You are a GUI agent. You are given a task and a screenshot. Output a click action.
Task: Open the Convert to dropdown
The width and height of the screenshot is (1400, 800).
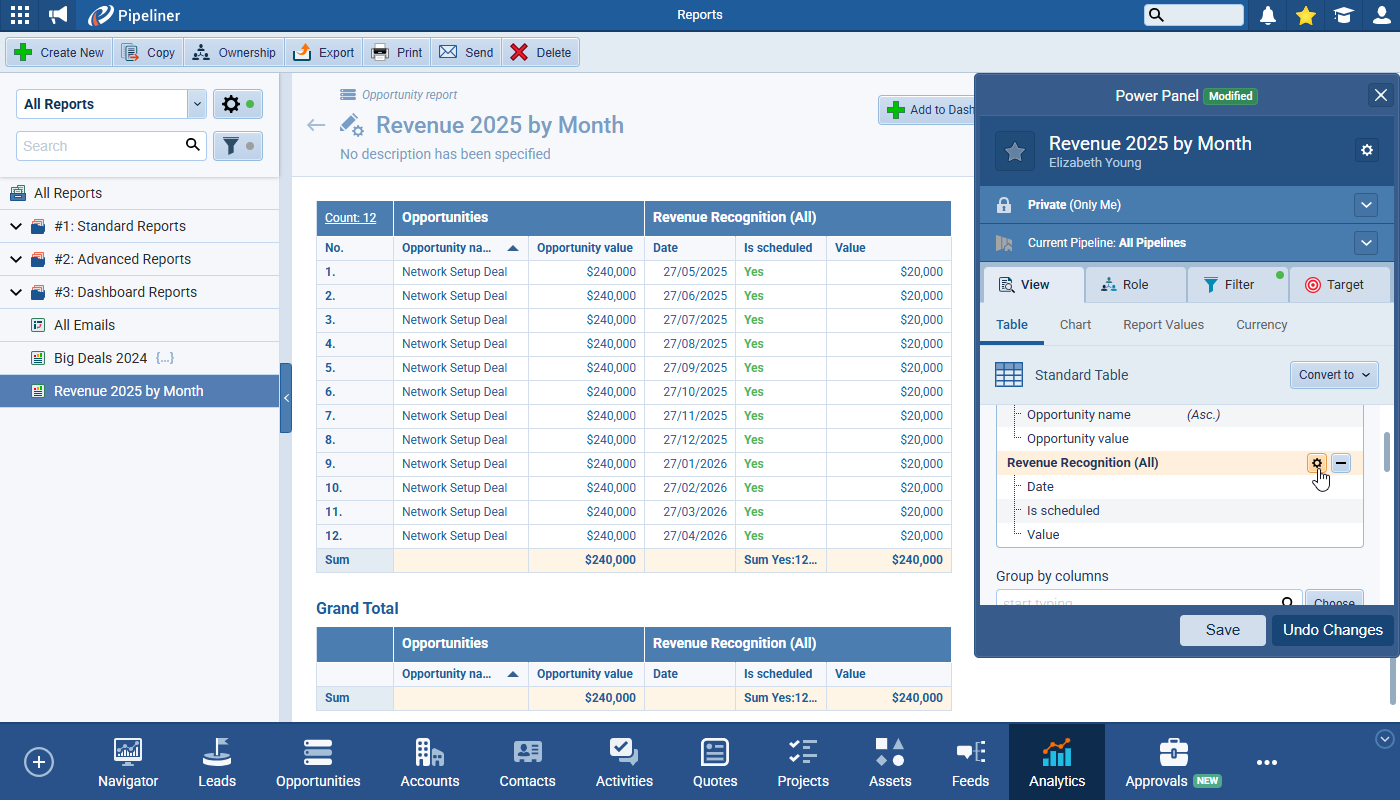tap(1334, 375)
